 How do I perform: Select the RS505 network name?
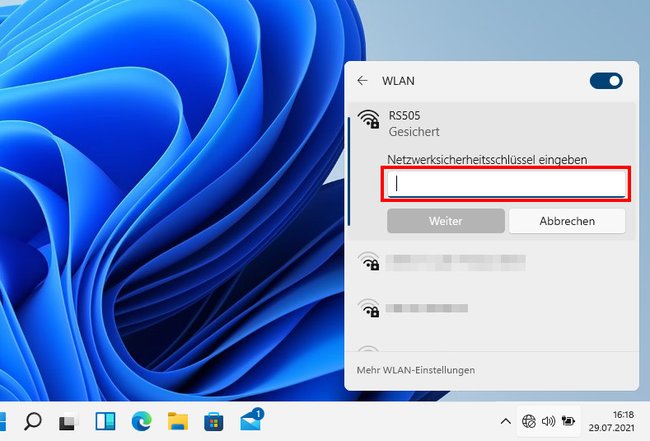(404, 115)
